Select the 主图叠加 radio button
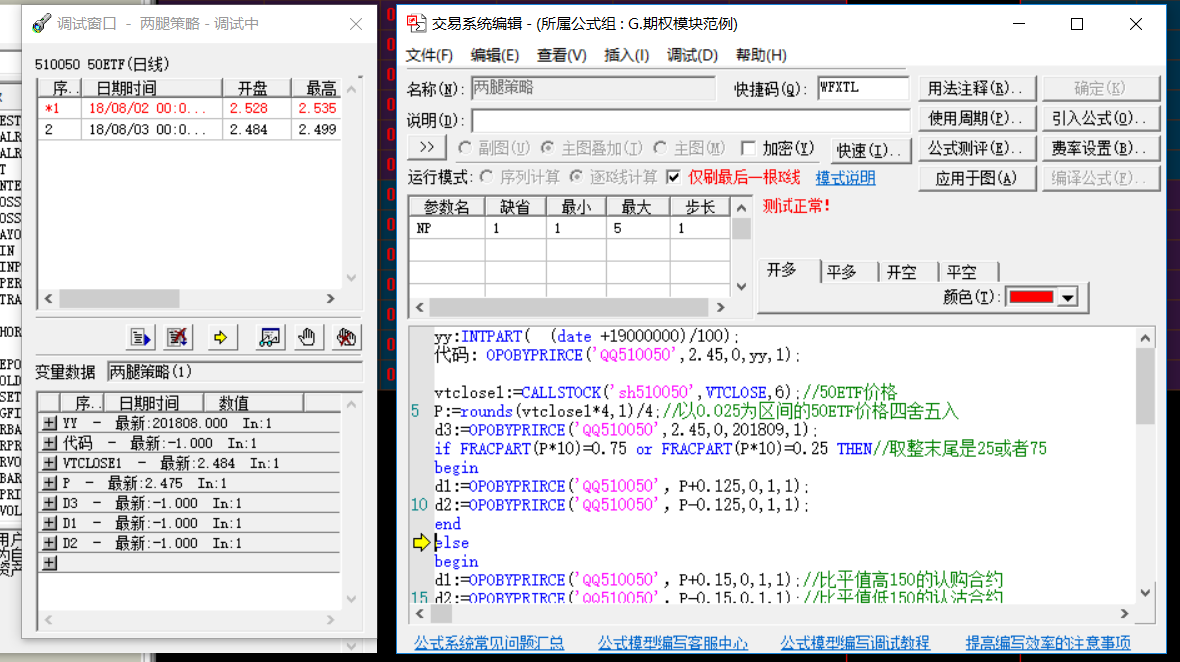The width and height of the screenshot is (1180, 662). (x=548, y=148)
